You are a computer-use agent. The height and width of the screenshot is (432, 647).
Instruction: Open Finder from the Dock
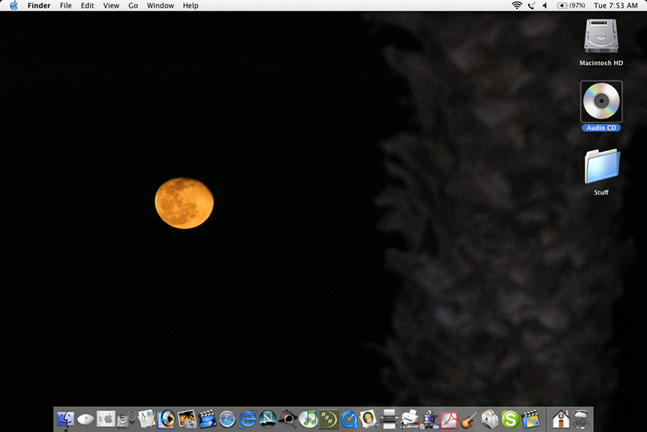pos(66,419)
